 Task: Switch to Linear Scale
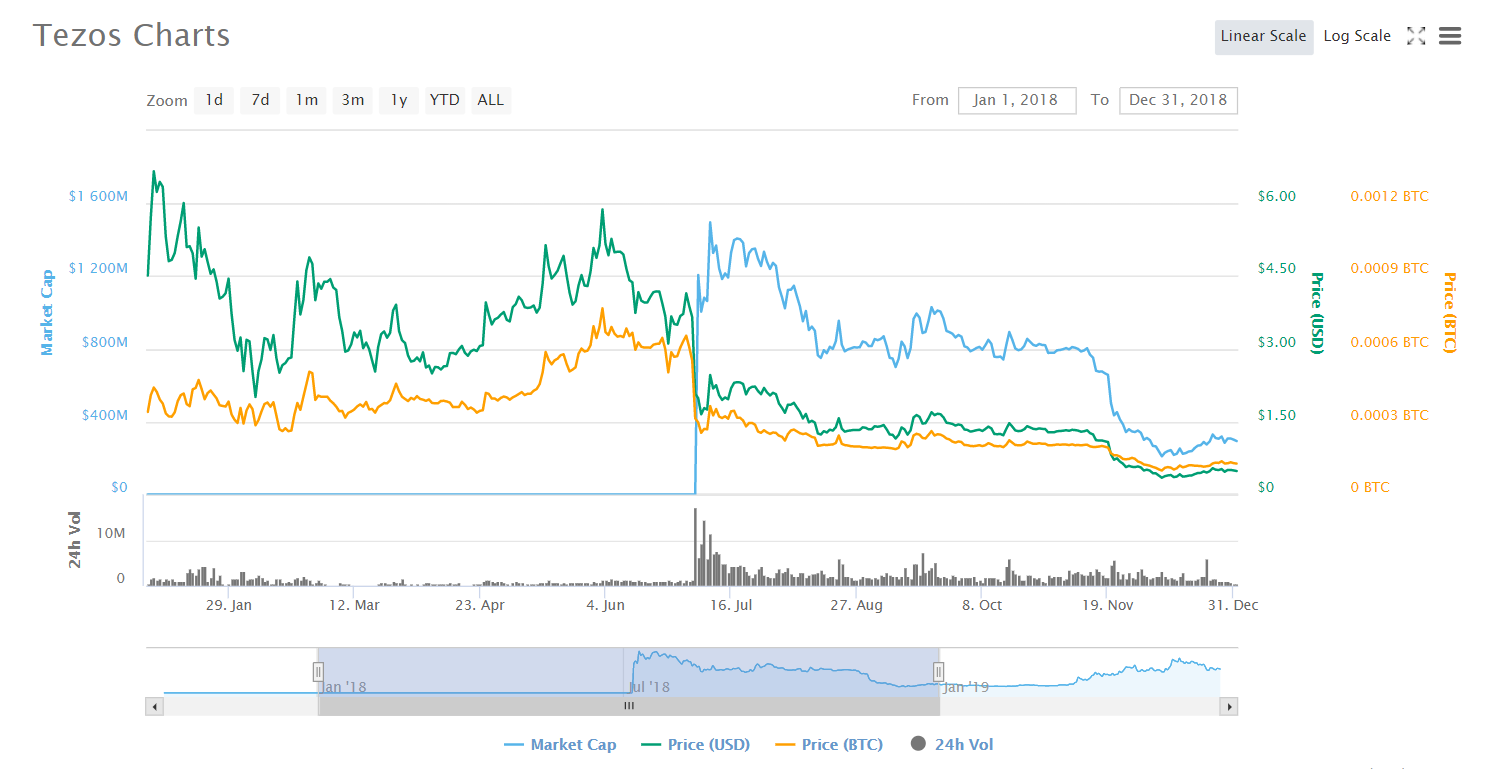click(1264, 36)
